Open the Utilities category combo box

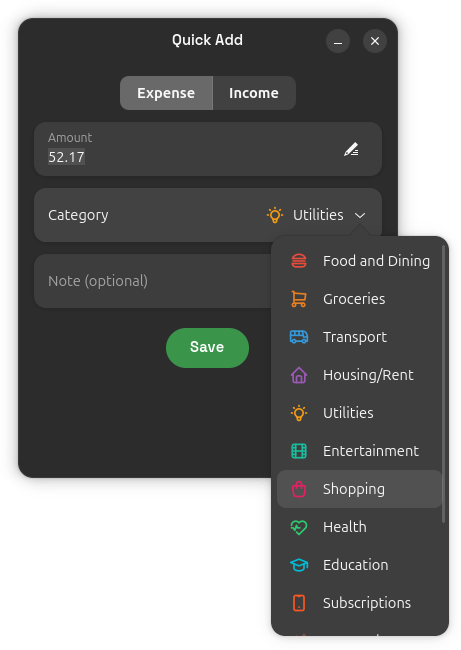click(x=316, y=215)
